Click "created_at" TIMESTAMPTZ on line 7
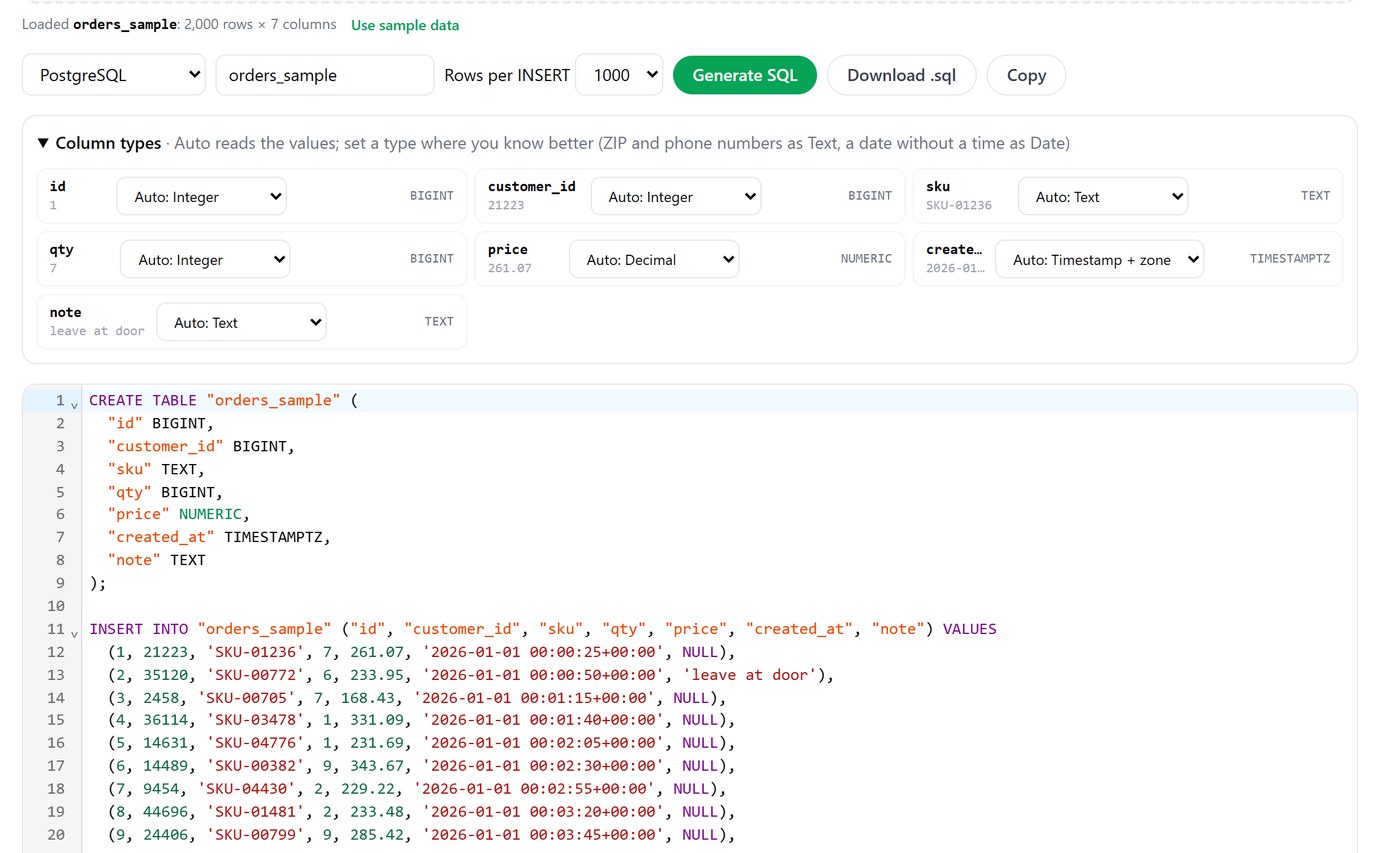Screen dimensions: 1380x853 tap(219, 537)
